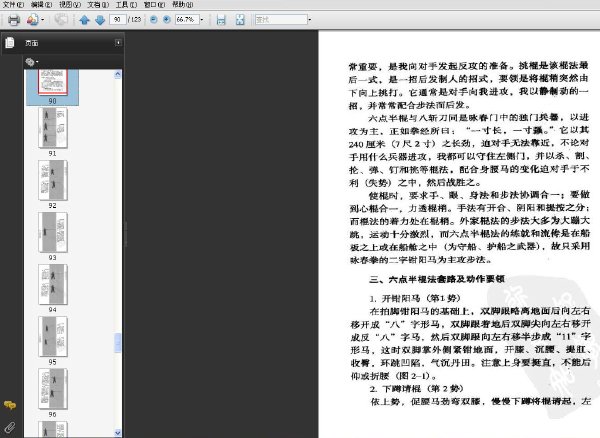Click the find (查找) search box
600x438 pixels.
281,20
